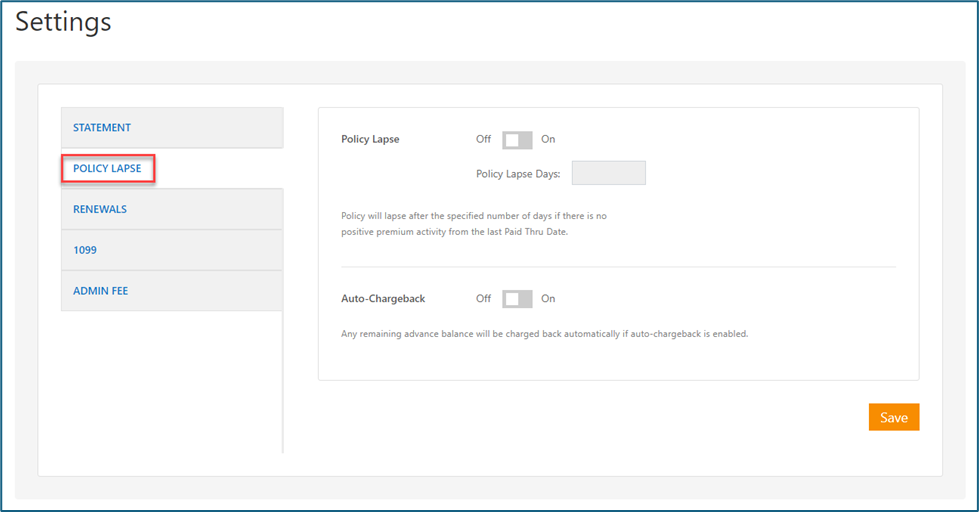Viewport: 979px width, 512px height.
Task: Click the On label beside Policy Lapse toggle
Action: [x=548, y=139]
